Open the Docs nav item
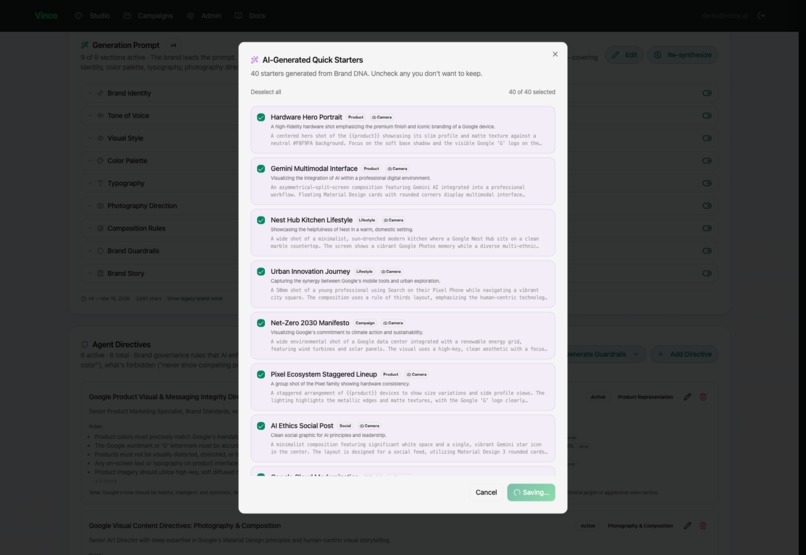This screenshot has width=806, height=555. pyautogui.click(x=250, y=16)
